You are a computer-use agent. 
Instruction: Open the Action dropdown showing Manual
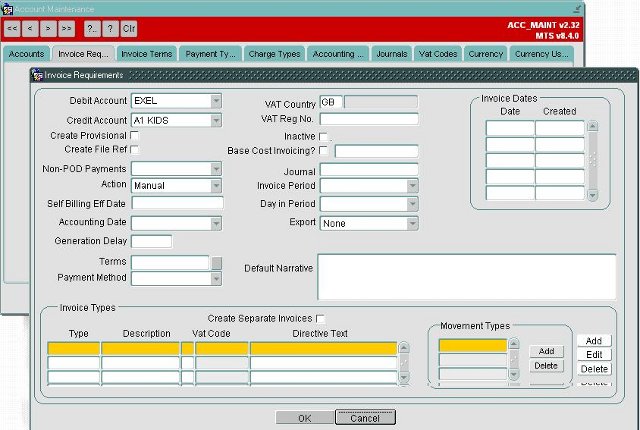216,186
